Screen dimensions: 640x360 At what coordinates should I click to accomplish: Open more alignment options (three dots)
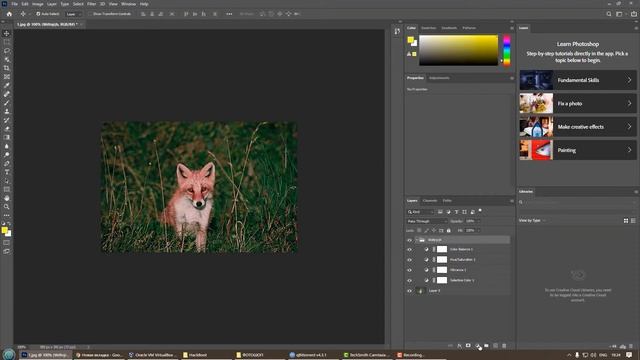pyautogui.click(x=229, y=14)
